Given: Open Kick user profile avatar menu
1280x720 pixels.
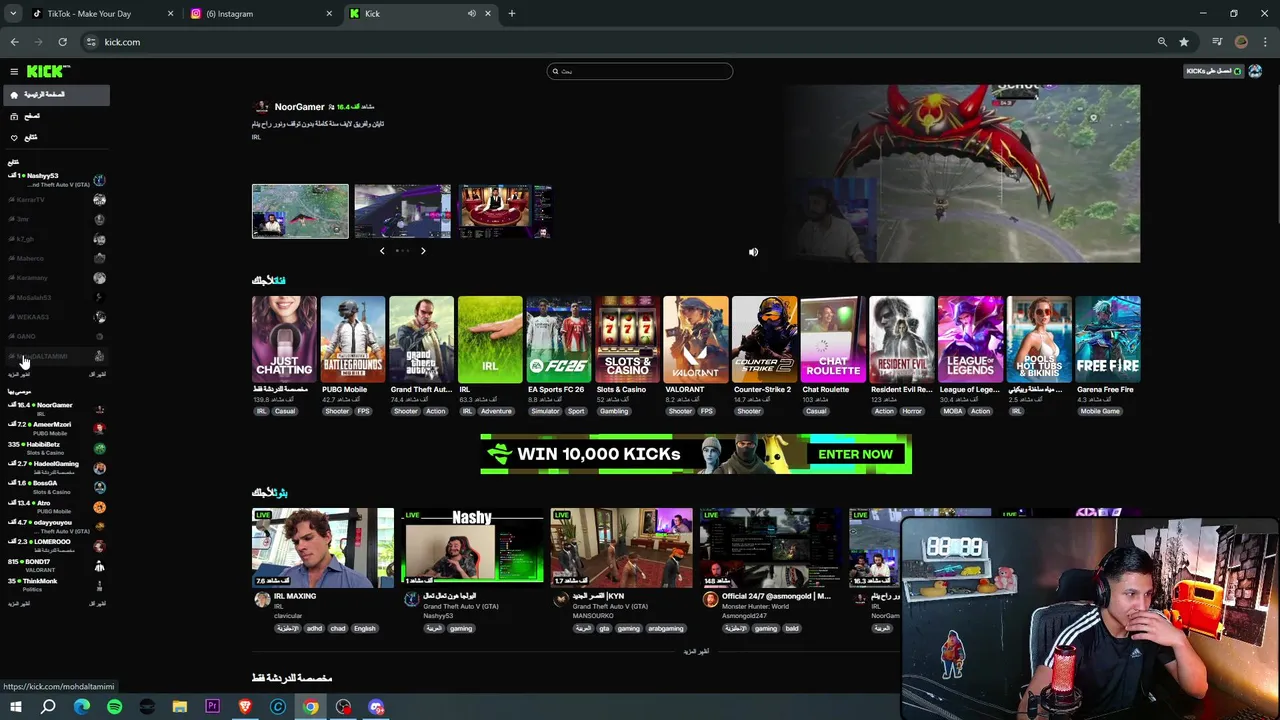Looking at the screenshot, I should (1255, 71).
